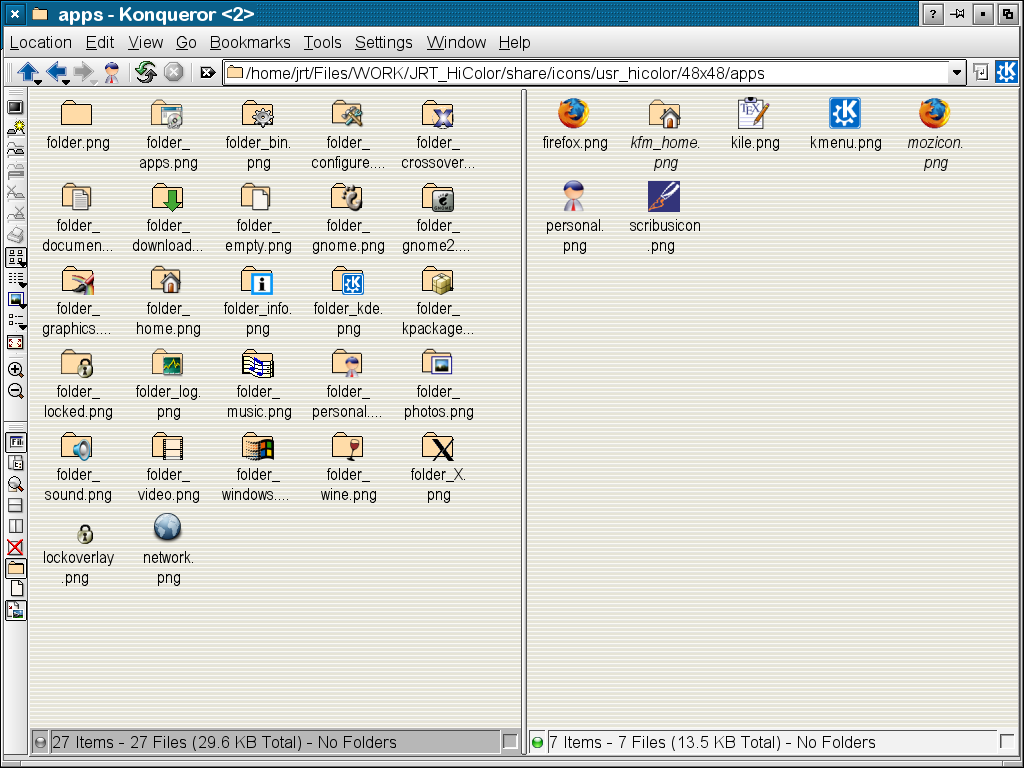Open the Go menu
The height and width of the screenshot is (768, 1024).
186,42
